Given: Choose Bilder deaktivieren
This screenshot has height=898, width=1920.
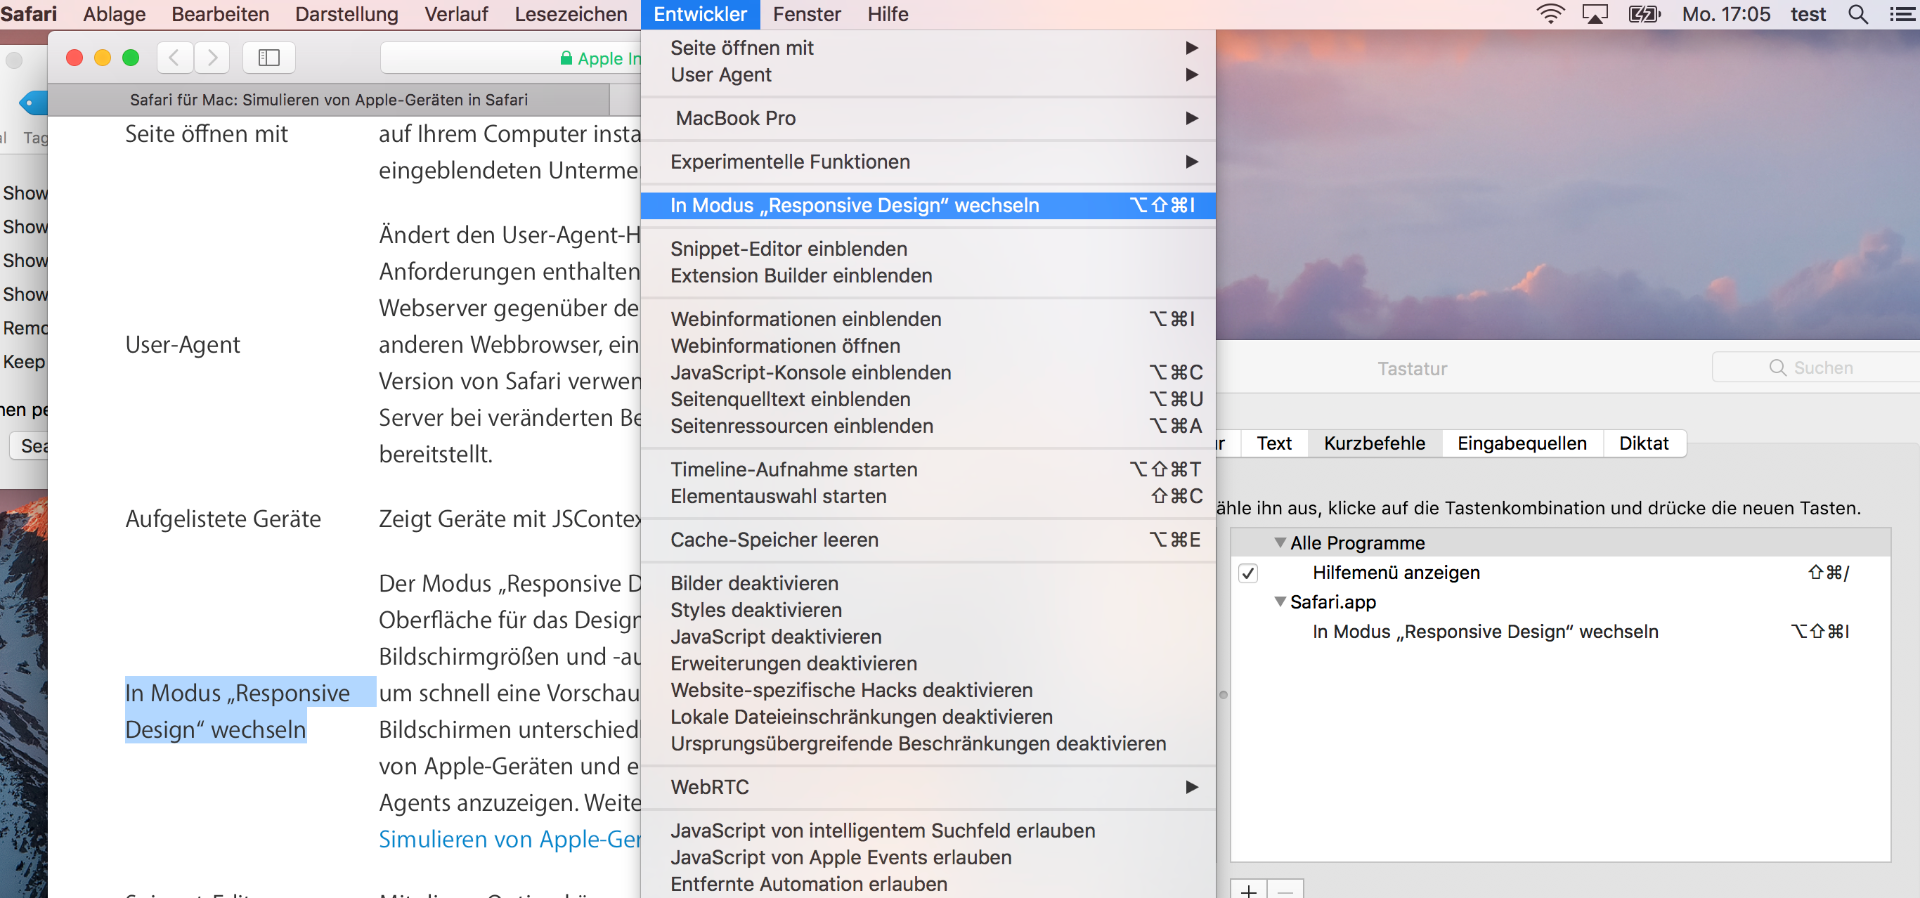Looking at the screenshot, I should 928,583.
